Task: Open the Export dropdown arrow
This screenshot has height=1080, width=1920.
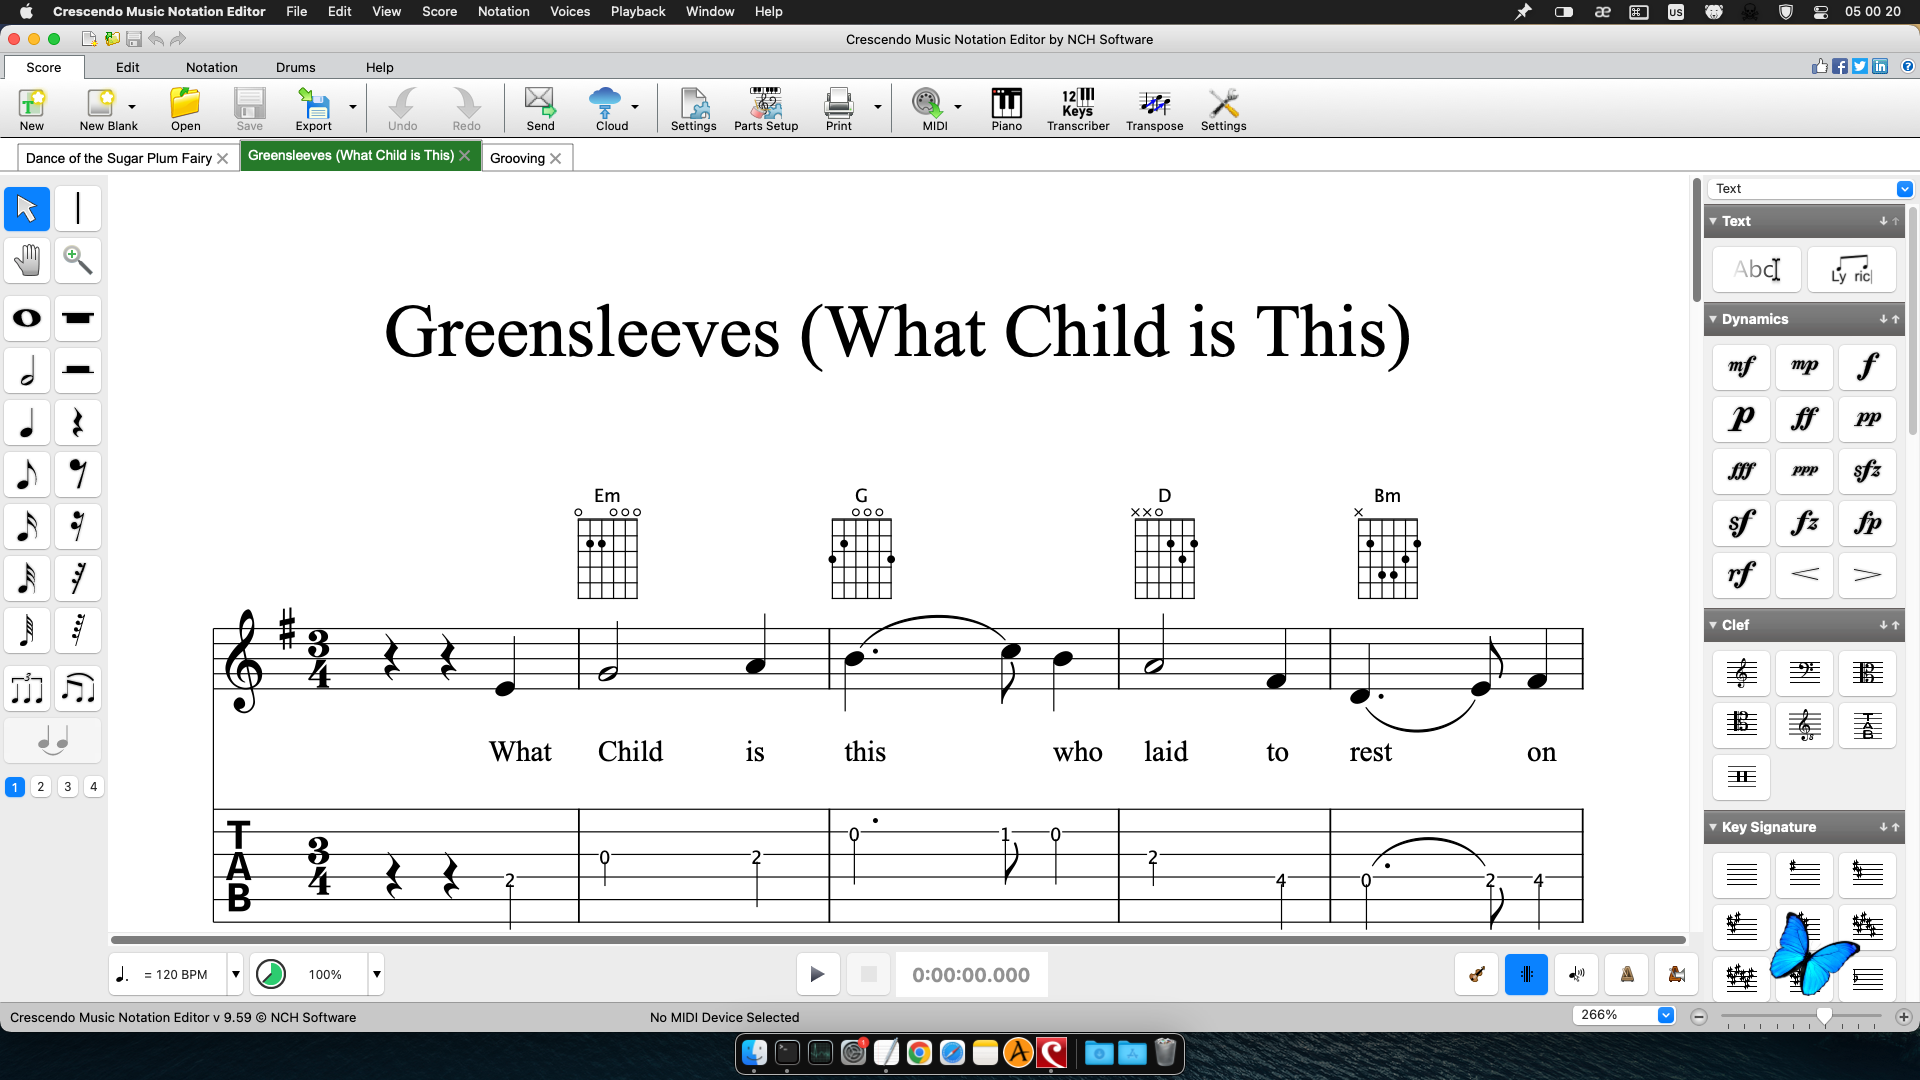Action: 352,107
